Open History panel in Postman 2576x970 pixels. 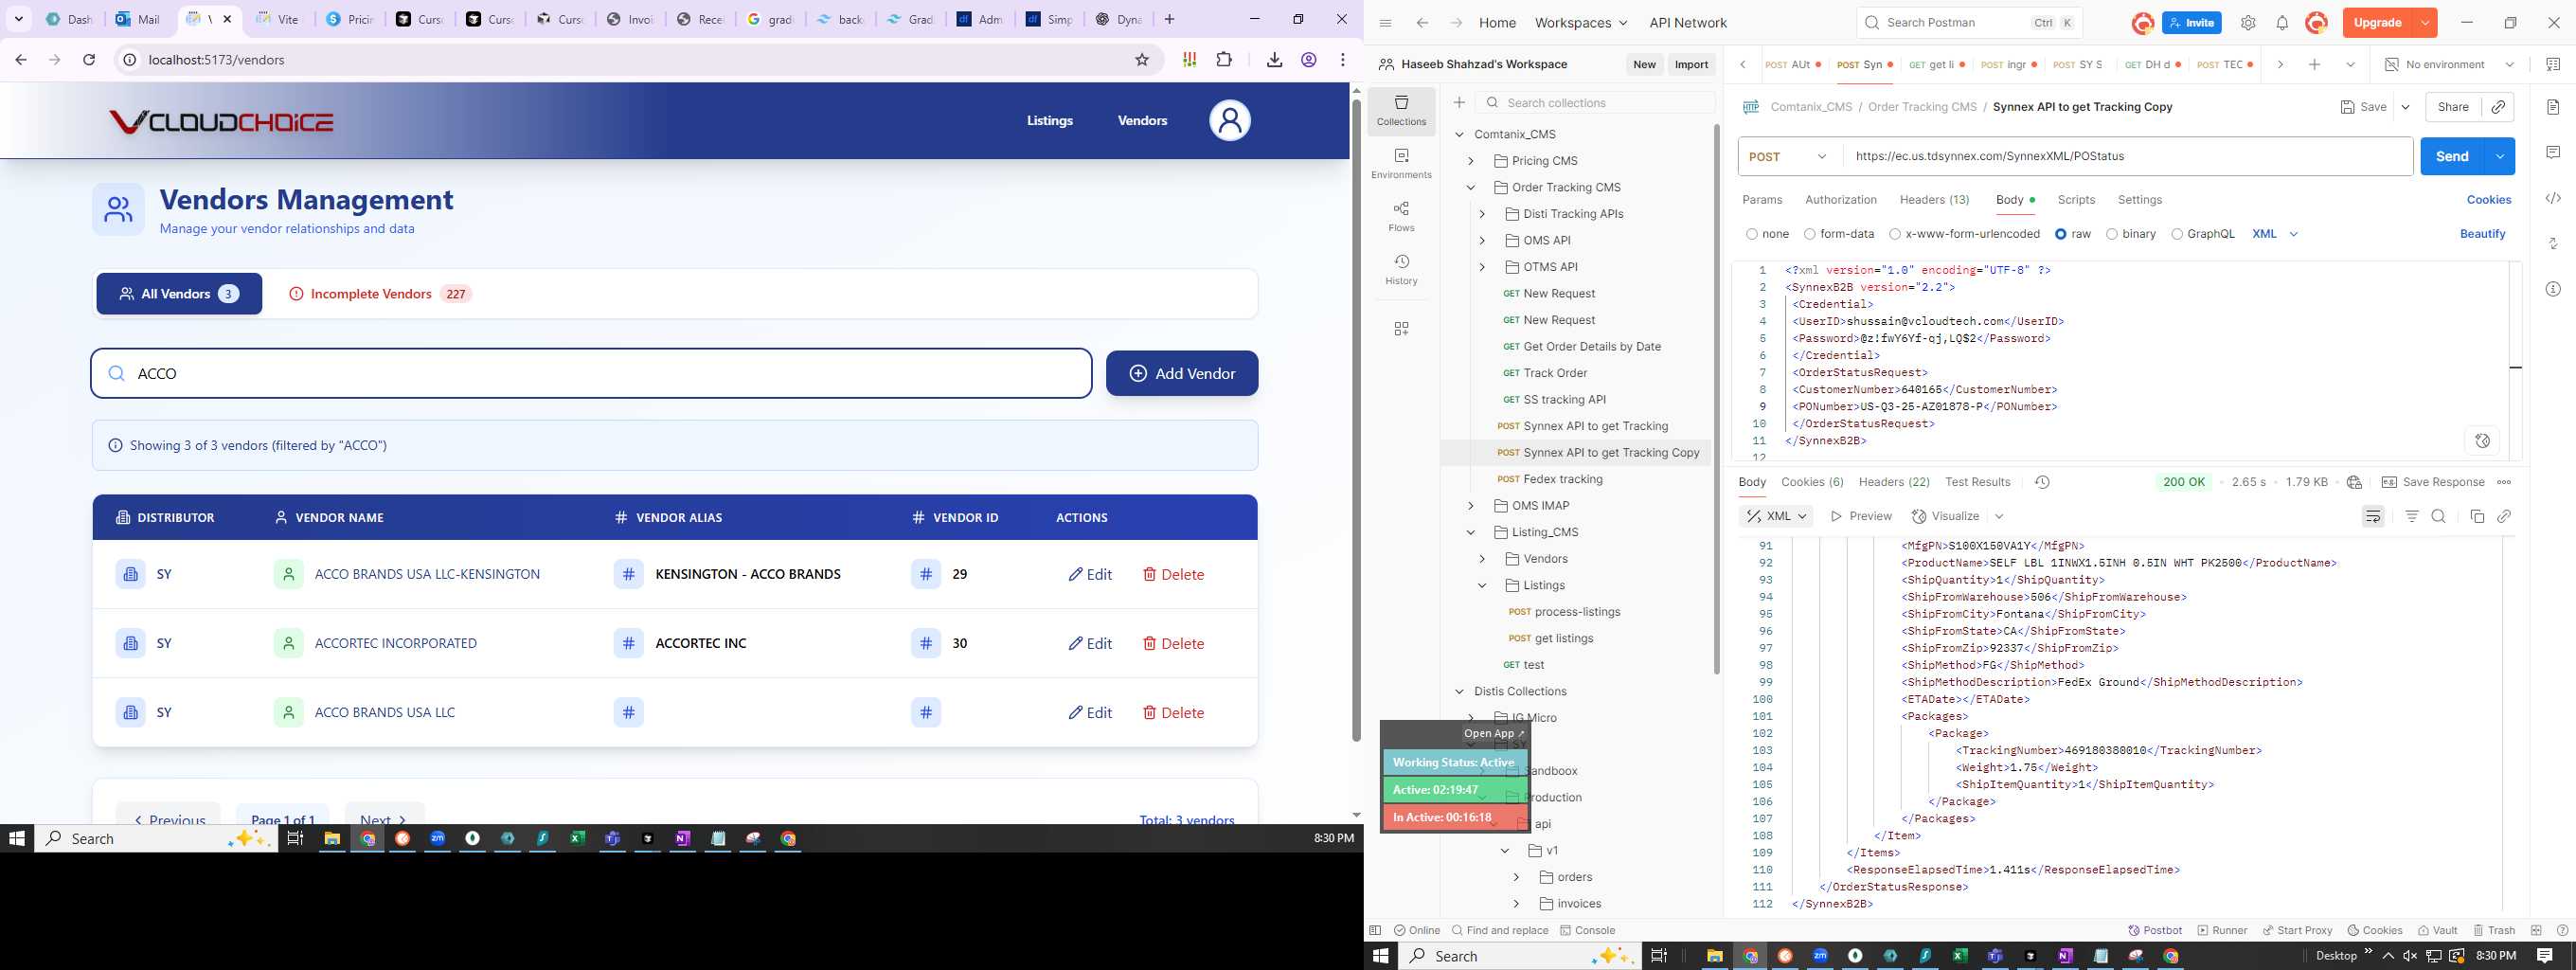point(1401,269)
